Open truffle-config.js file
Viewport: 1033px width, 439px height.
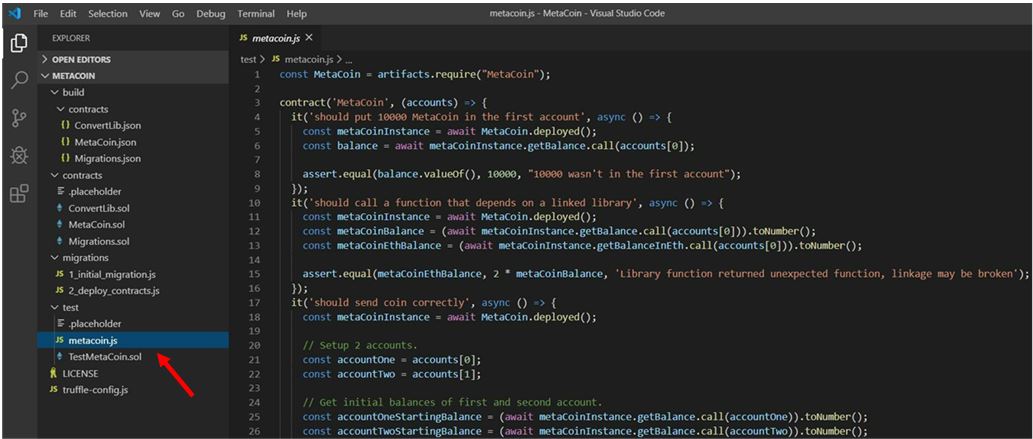click(x=95, y=389)
